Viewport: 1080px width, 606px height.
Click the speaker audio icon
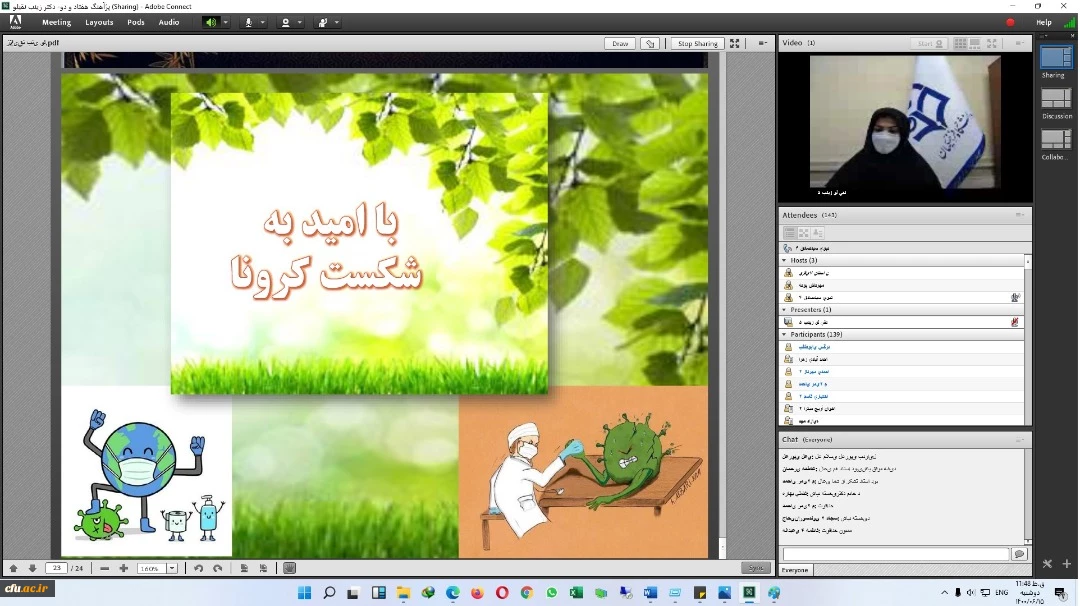(x=211, y=22)
